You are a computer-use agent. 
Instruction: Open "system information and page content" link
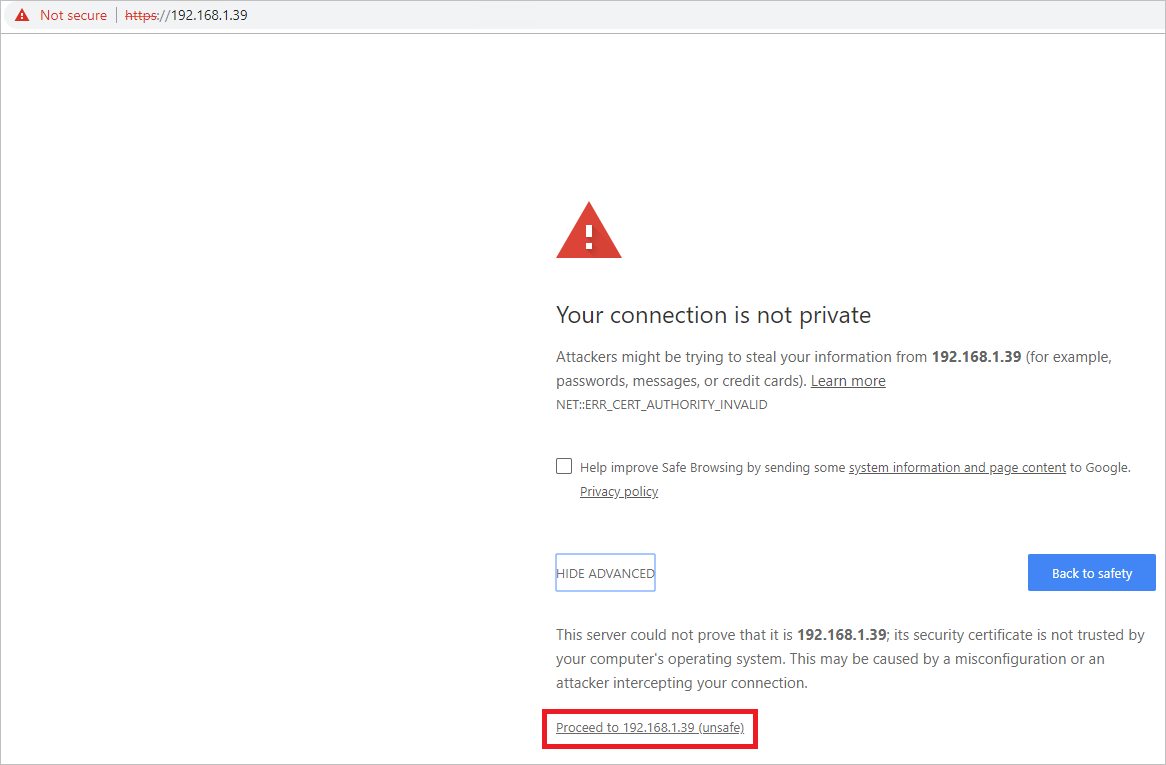pyautogui.click(x=957, y=467)
